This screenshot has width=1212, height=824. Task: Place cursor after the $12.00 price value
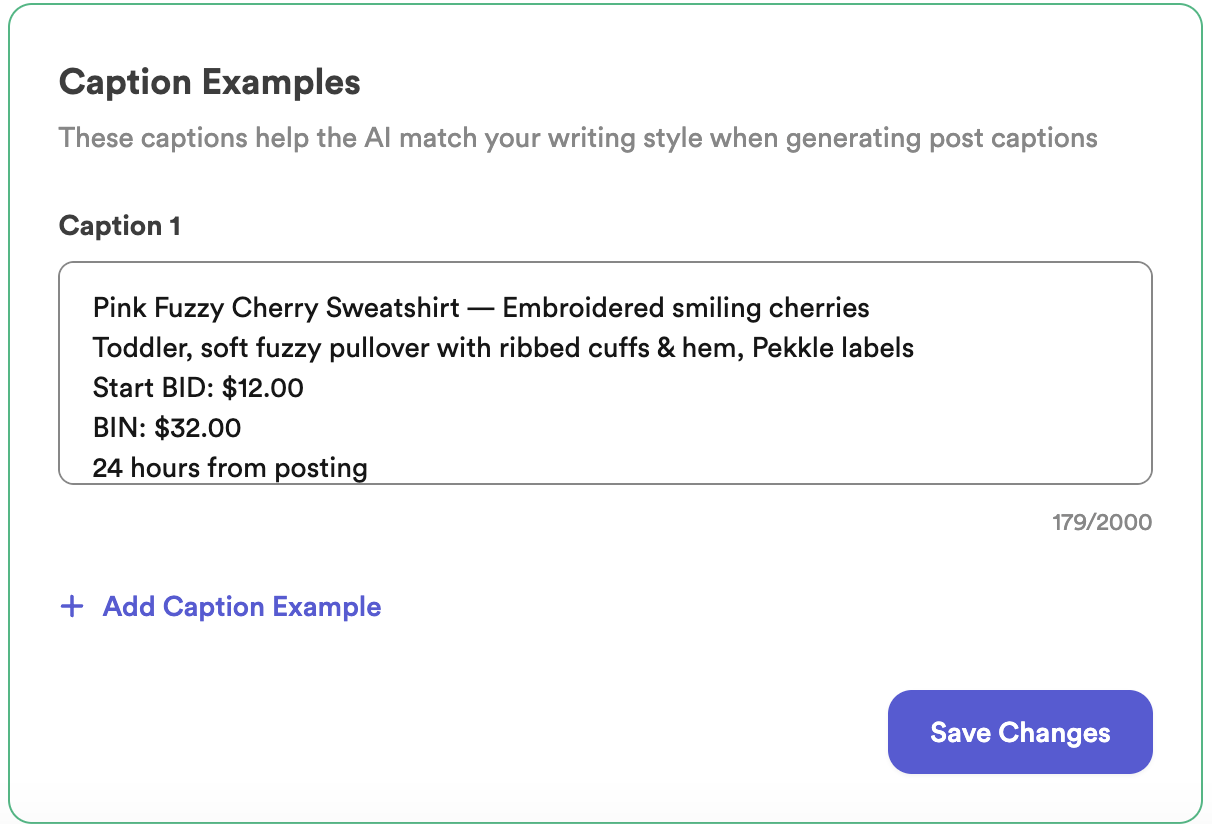tap(302, 388)
